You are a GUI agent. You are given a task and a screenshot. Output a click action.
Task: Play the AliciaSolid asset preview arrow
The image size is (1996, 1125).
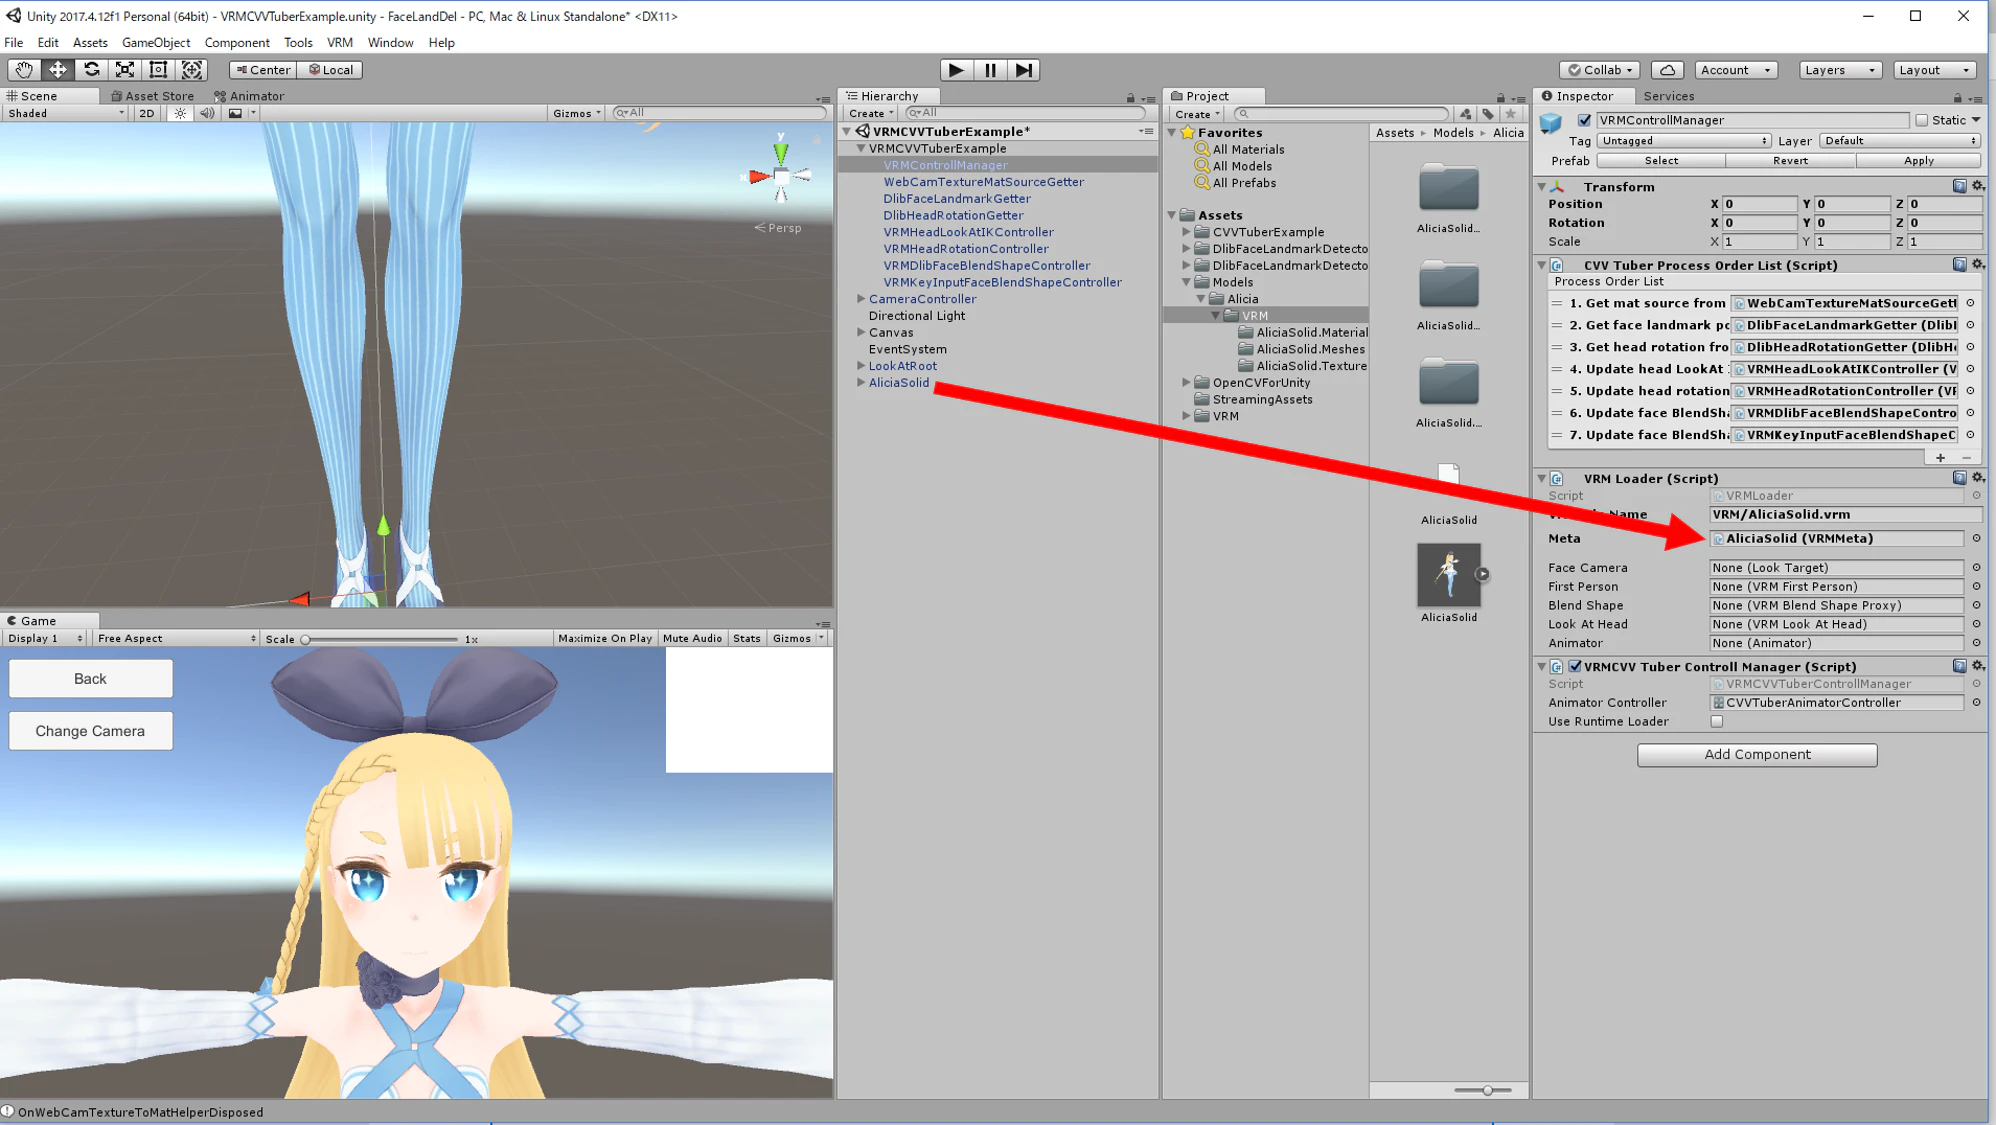click(x=1482, y=574)
